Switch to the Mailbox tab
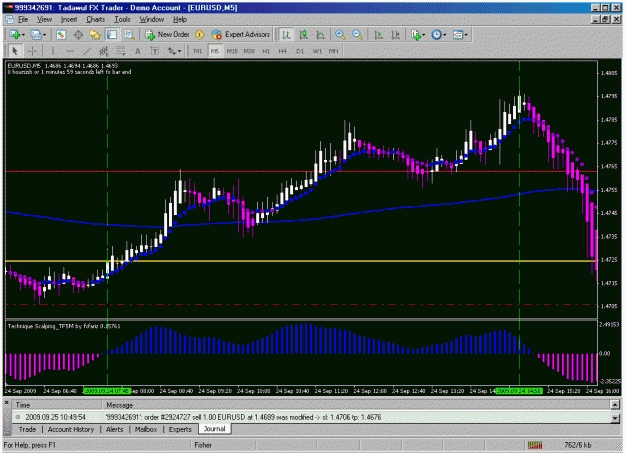Viewport: 625px width, 453px height. [146, 429]
